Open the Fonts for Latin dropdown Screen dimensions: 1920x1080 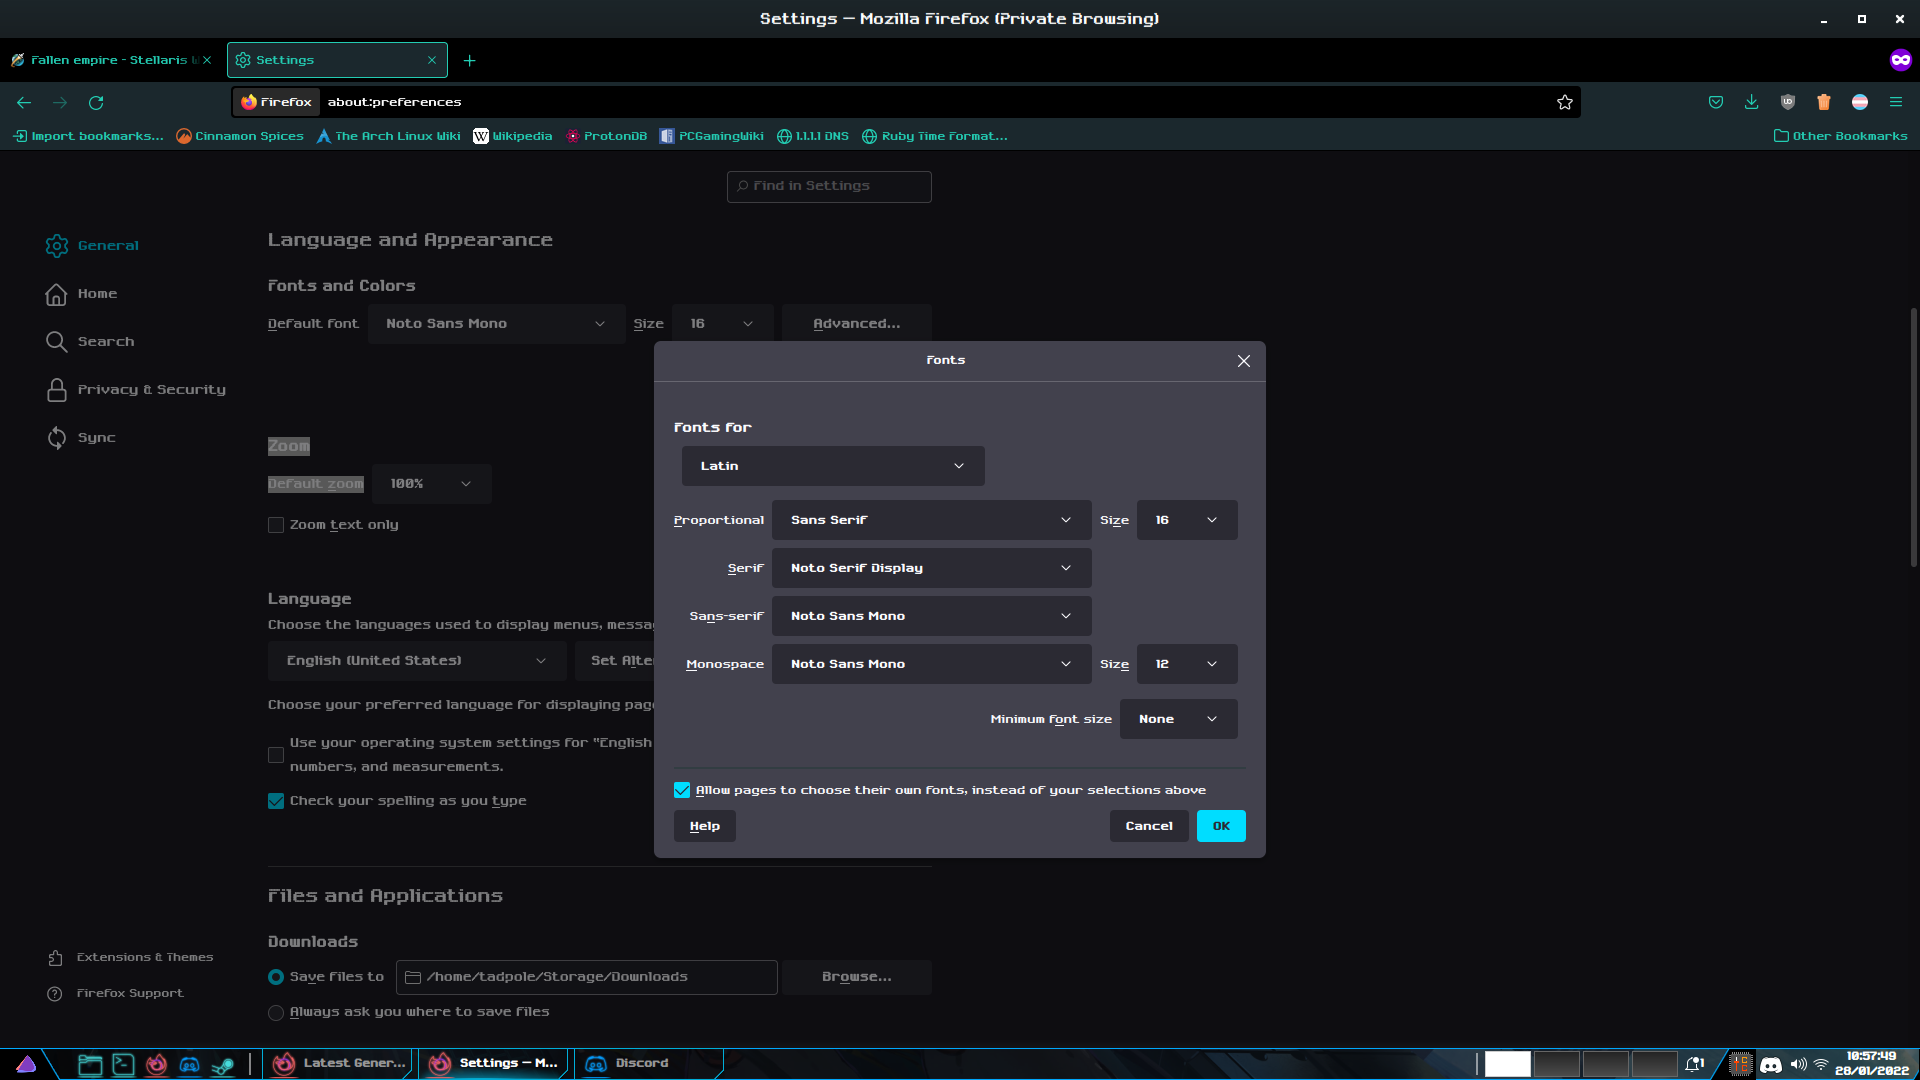833,466
